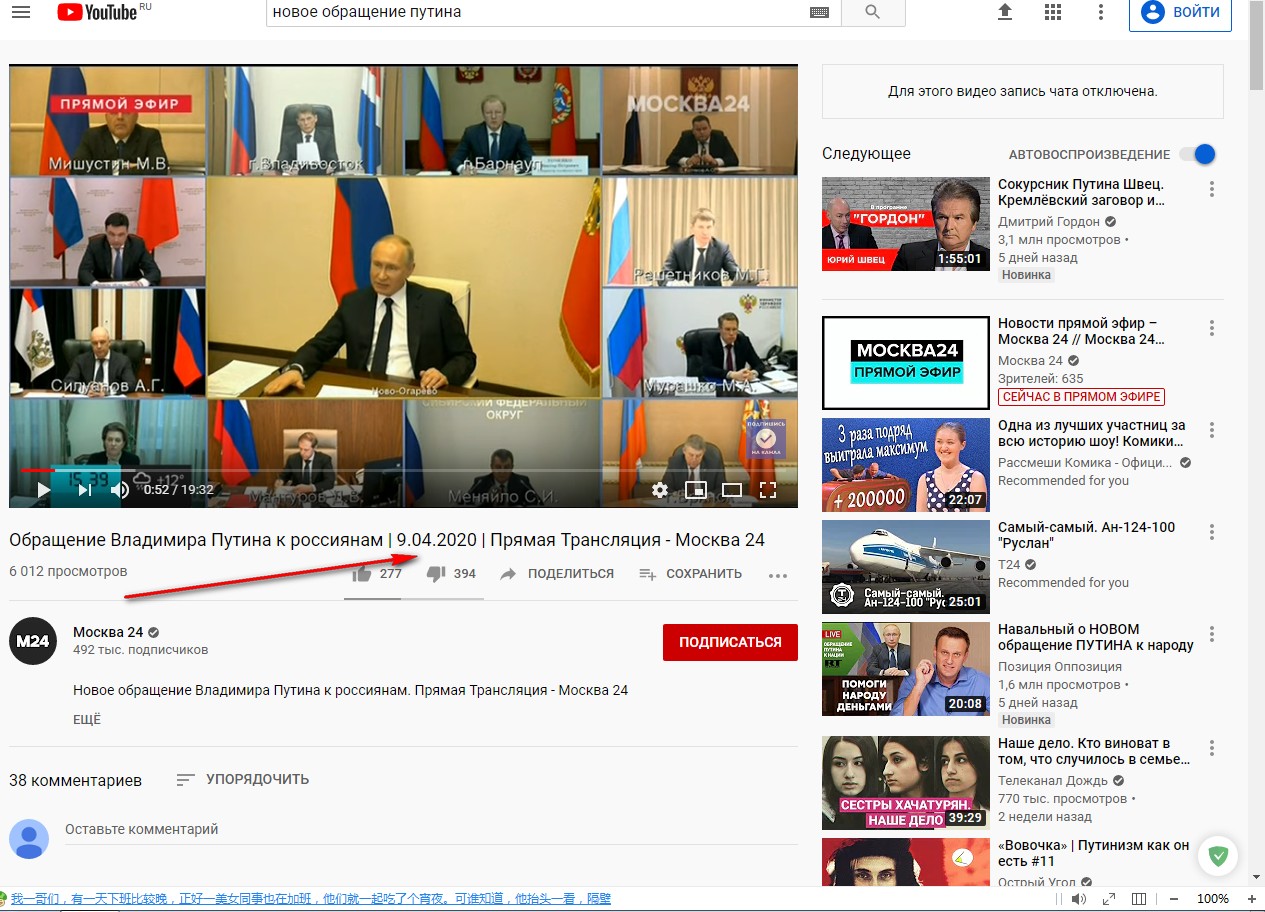The width and height of the screenshot is (1265, 912).
Task: Open video title Сокурсник Путина Швец
Action: pyautogui.click(x=1082, y=193)
